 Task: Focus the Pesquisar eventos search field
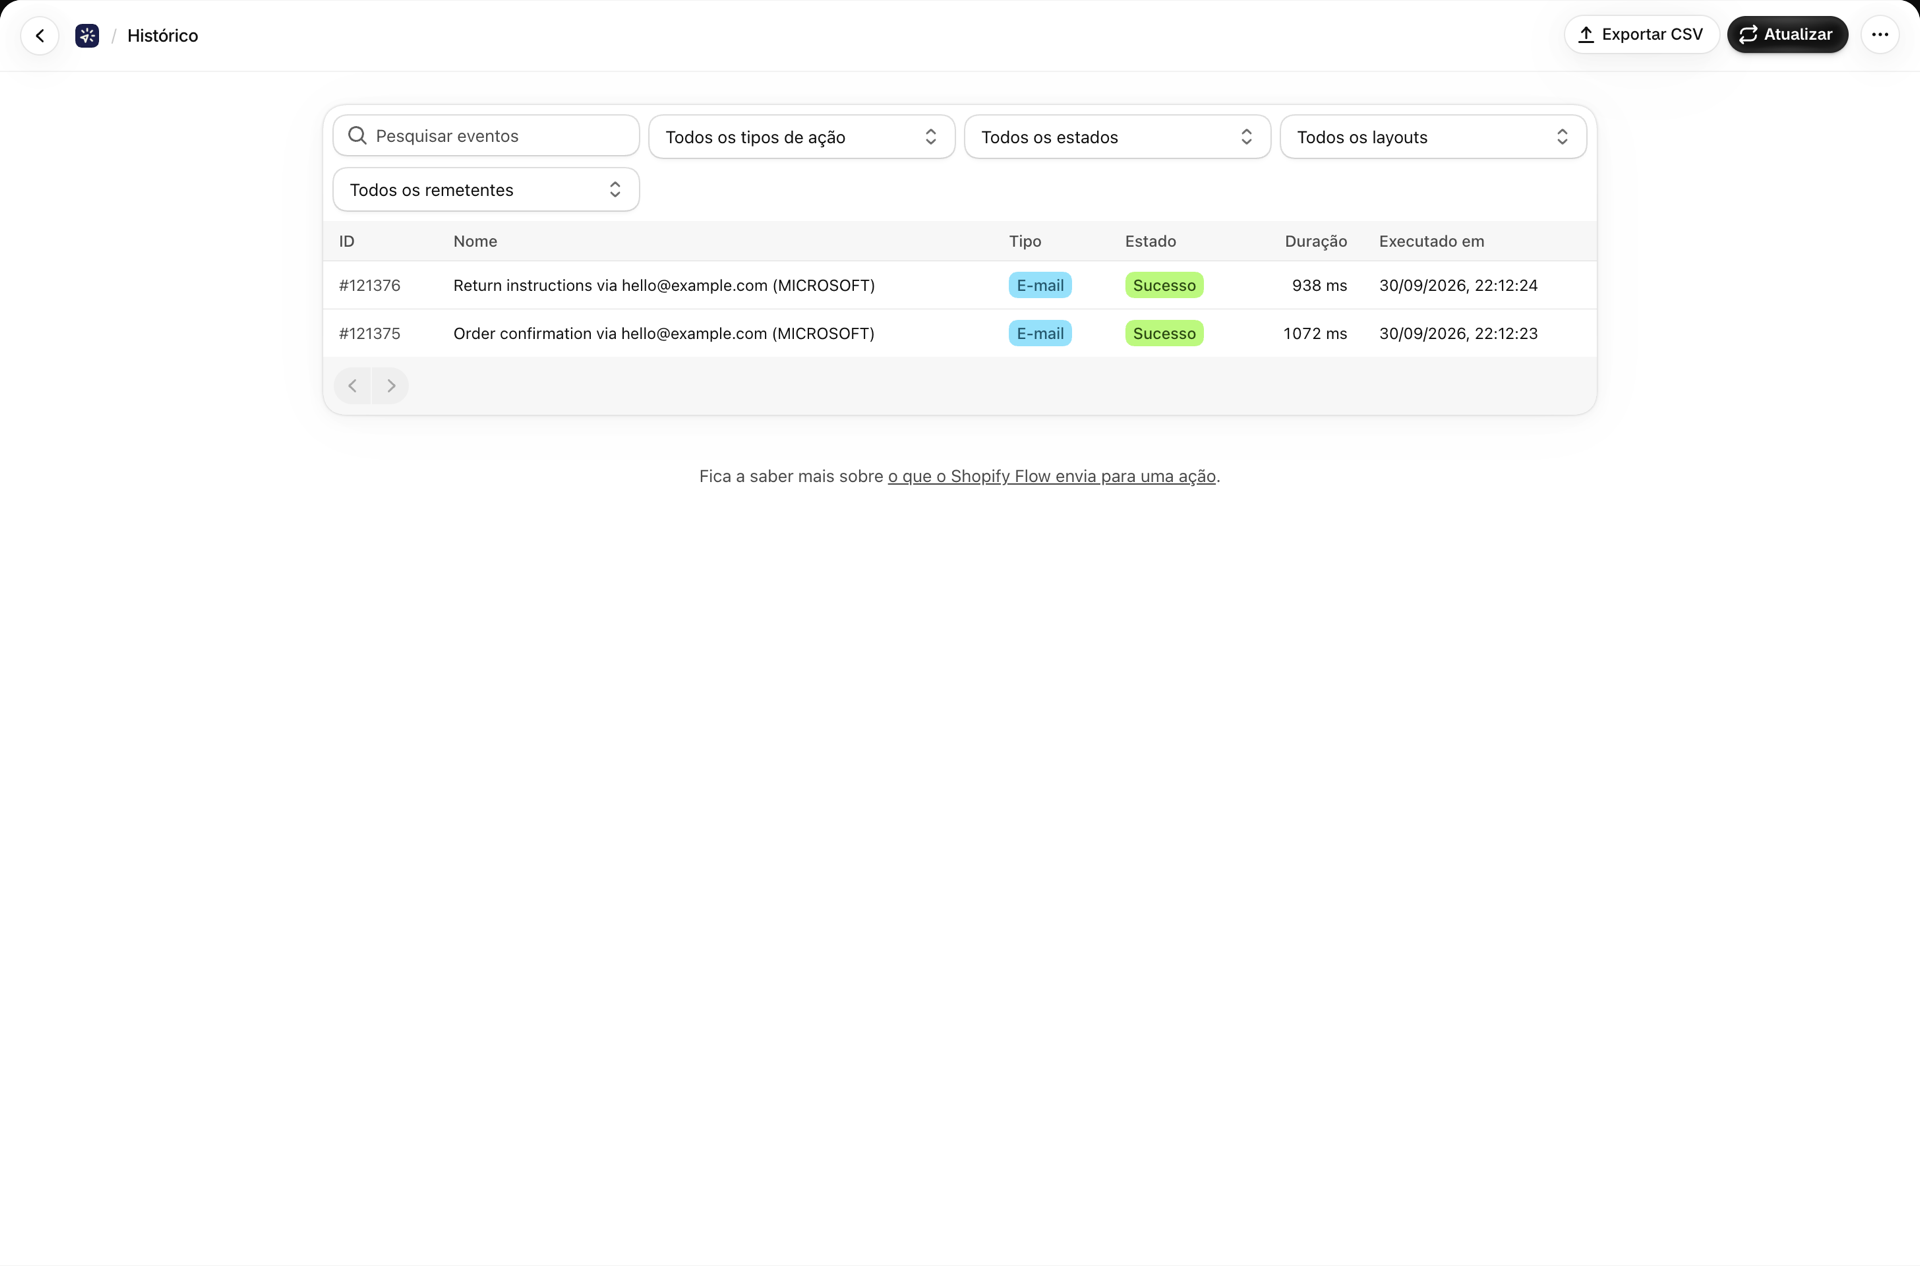tap(486, 136)
